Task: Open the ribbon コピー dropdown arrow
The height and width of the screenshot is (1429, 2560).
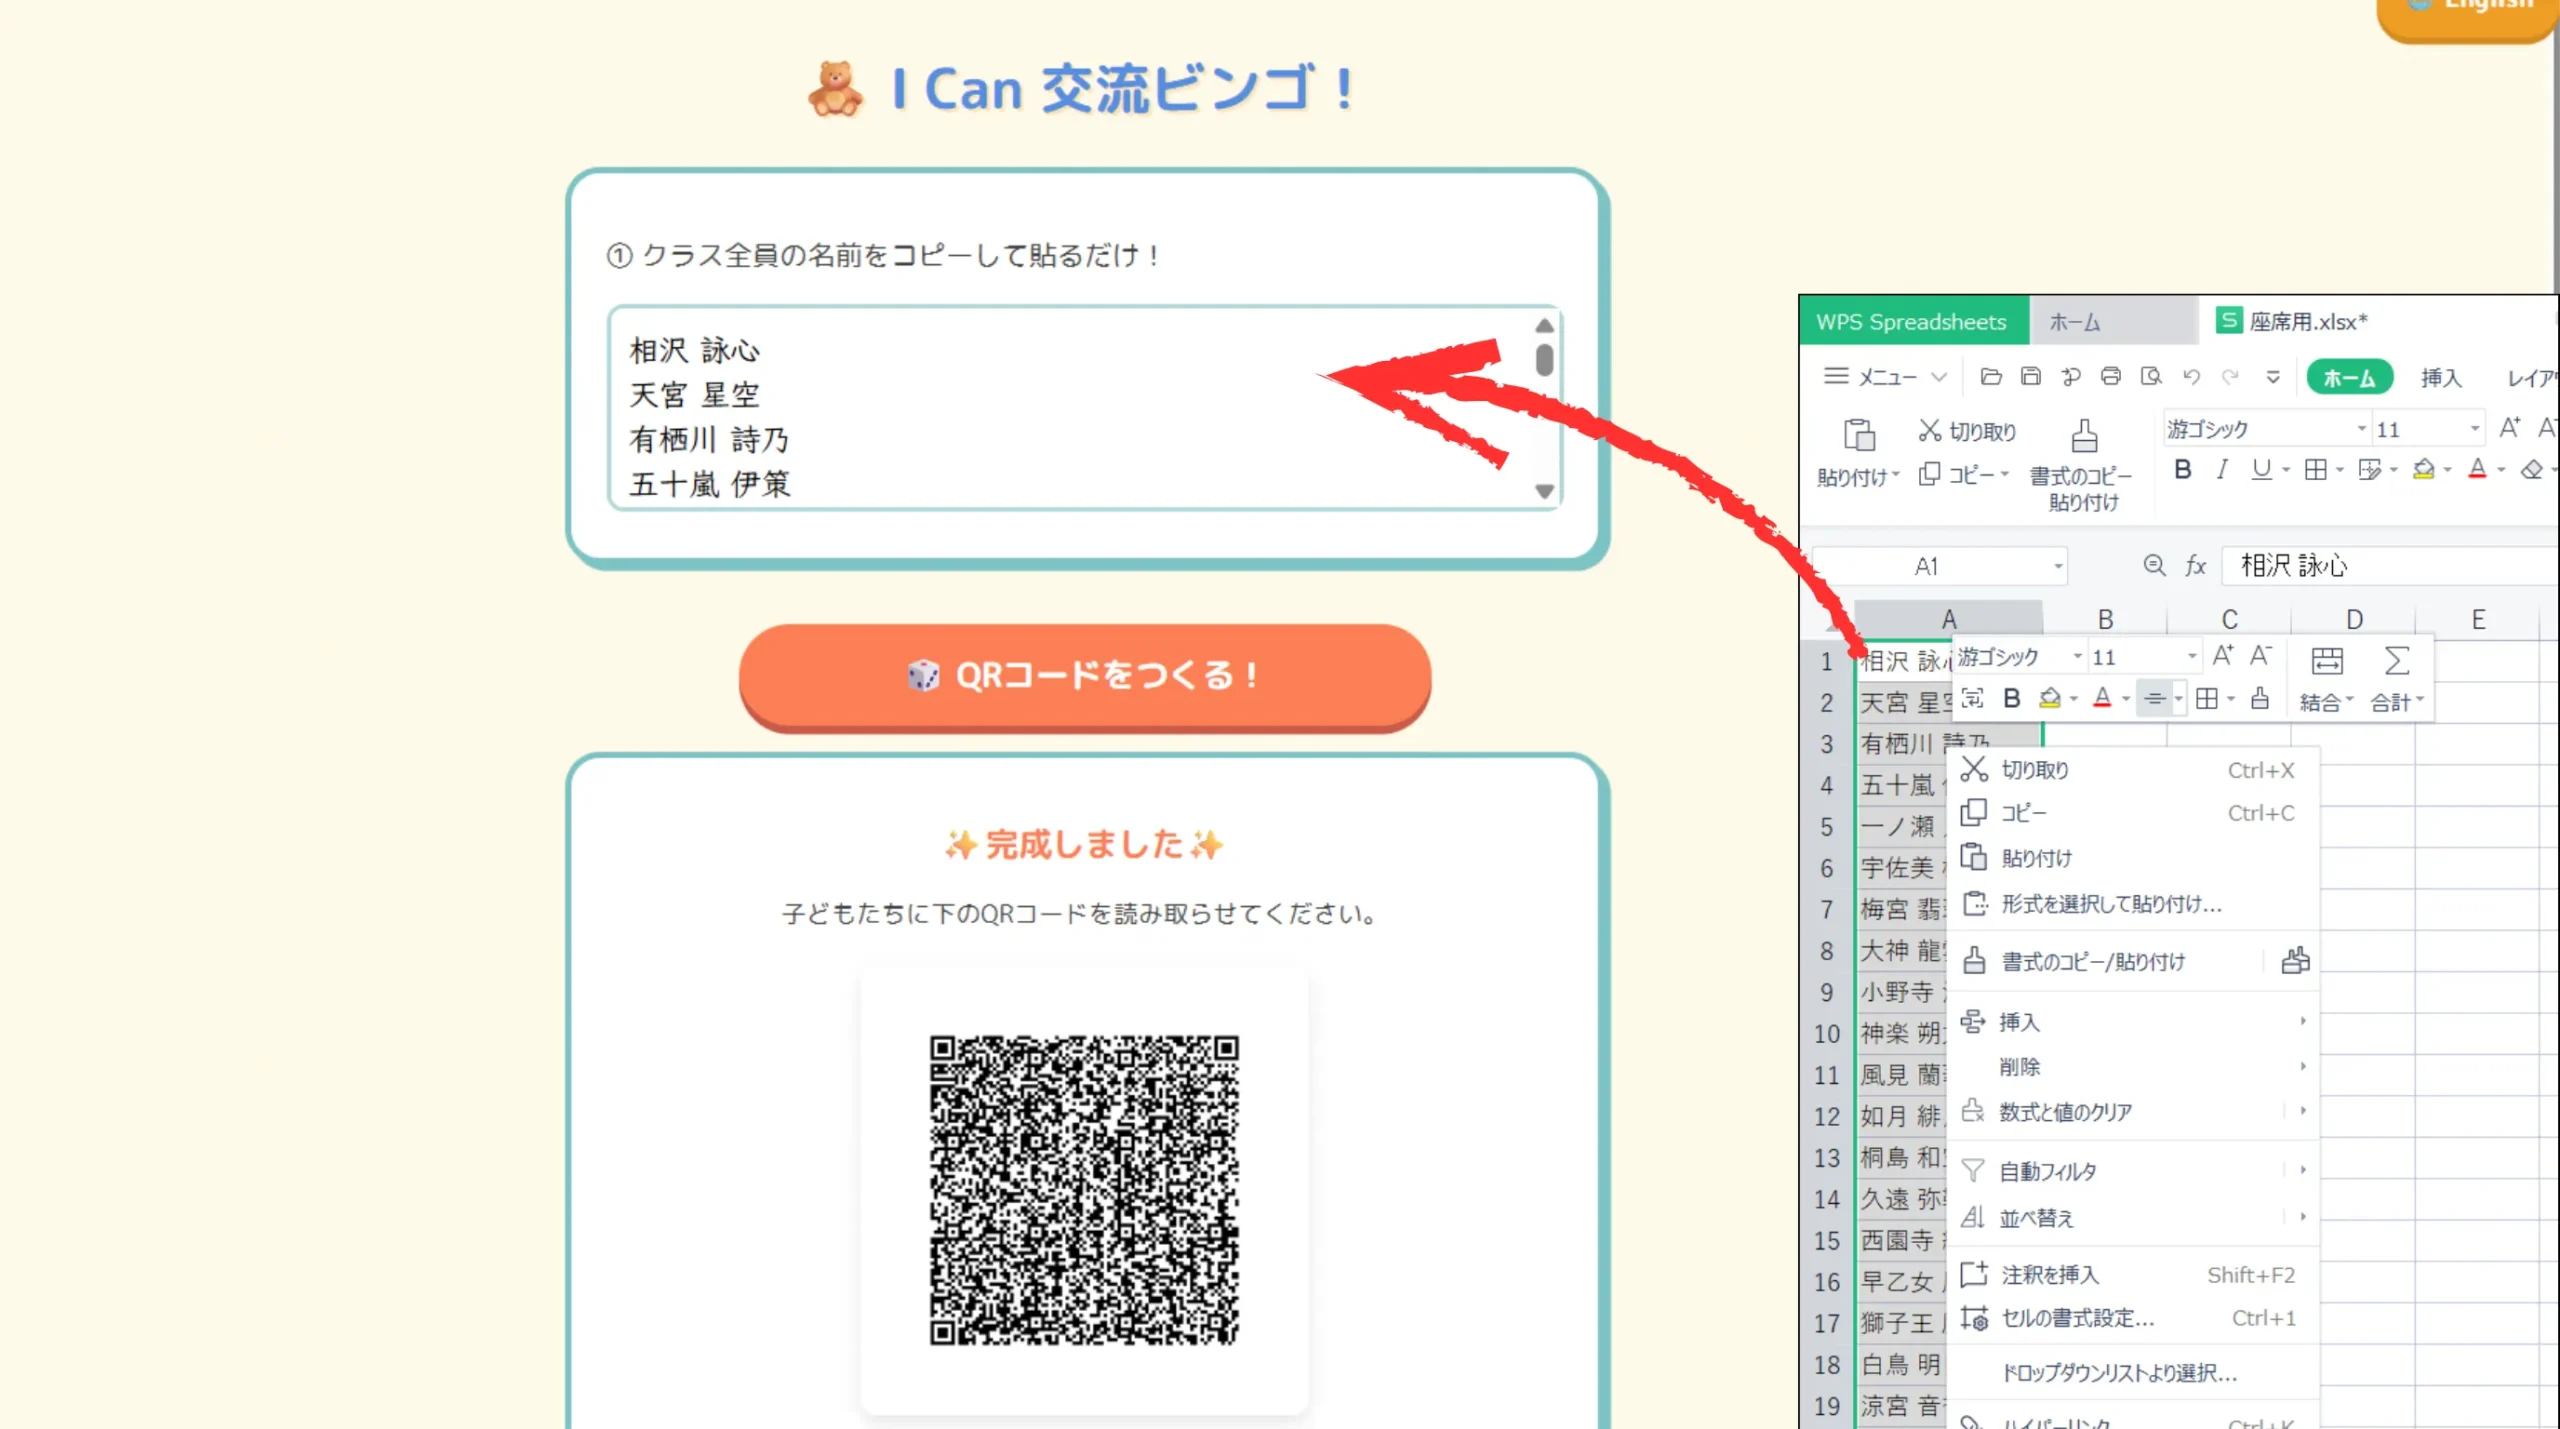Action: tap(2004, 474)
